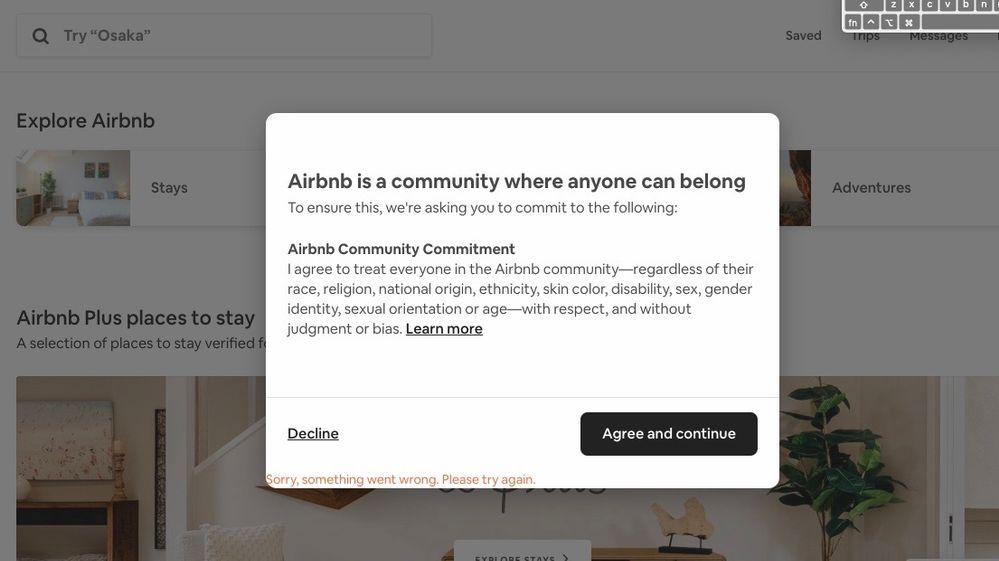
Task: Focus the Try "Osaka" search field
Action: point(224,36)
